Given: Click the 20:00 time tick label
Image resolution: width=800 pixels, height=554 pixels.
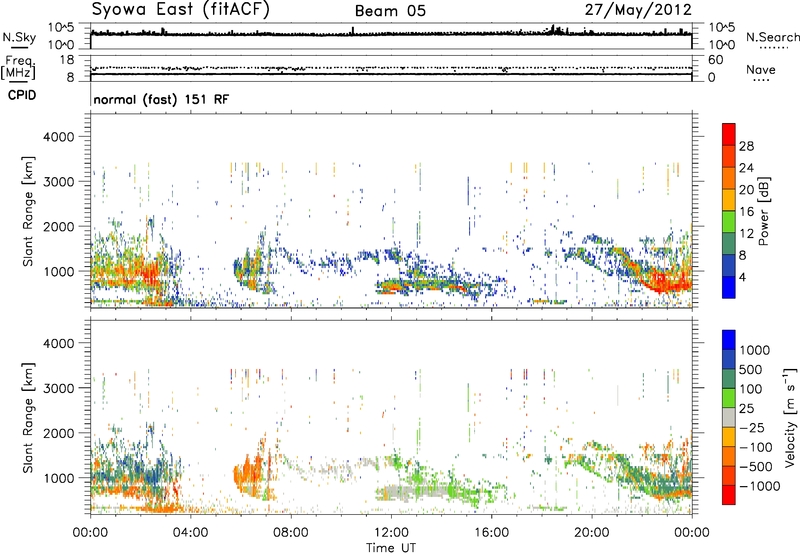Looking at the screenshot, I should 591,533.
